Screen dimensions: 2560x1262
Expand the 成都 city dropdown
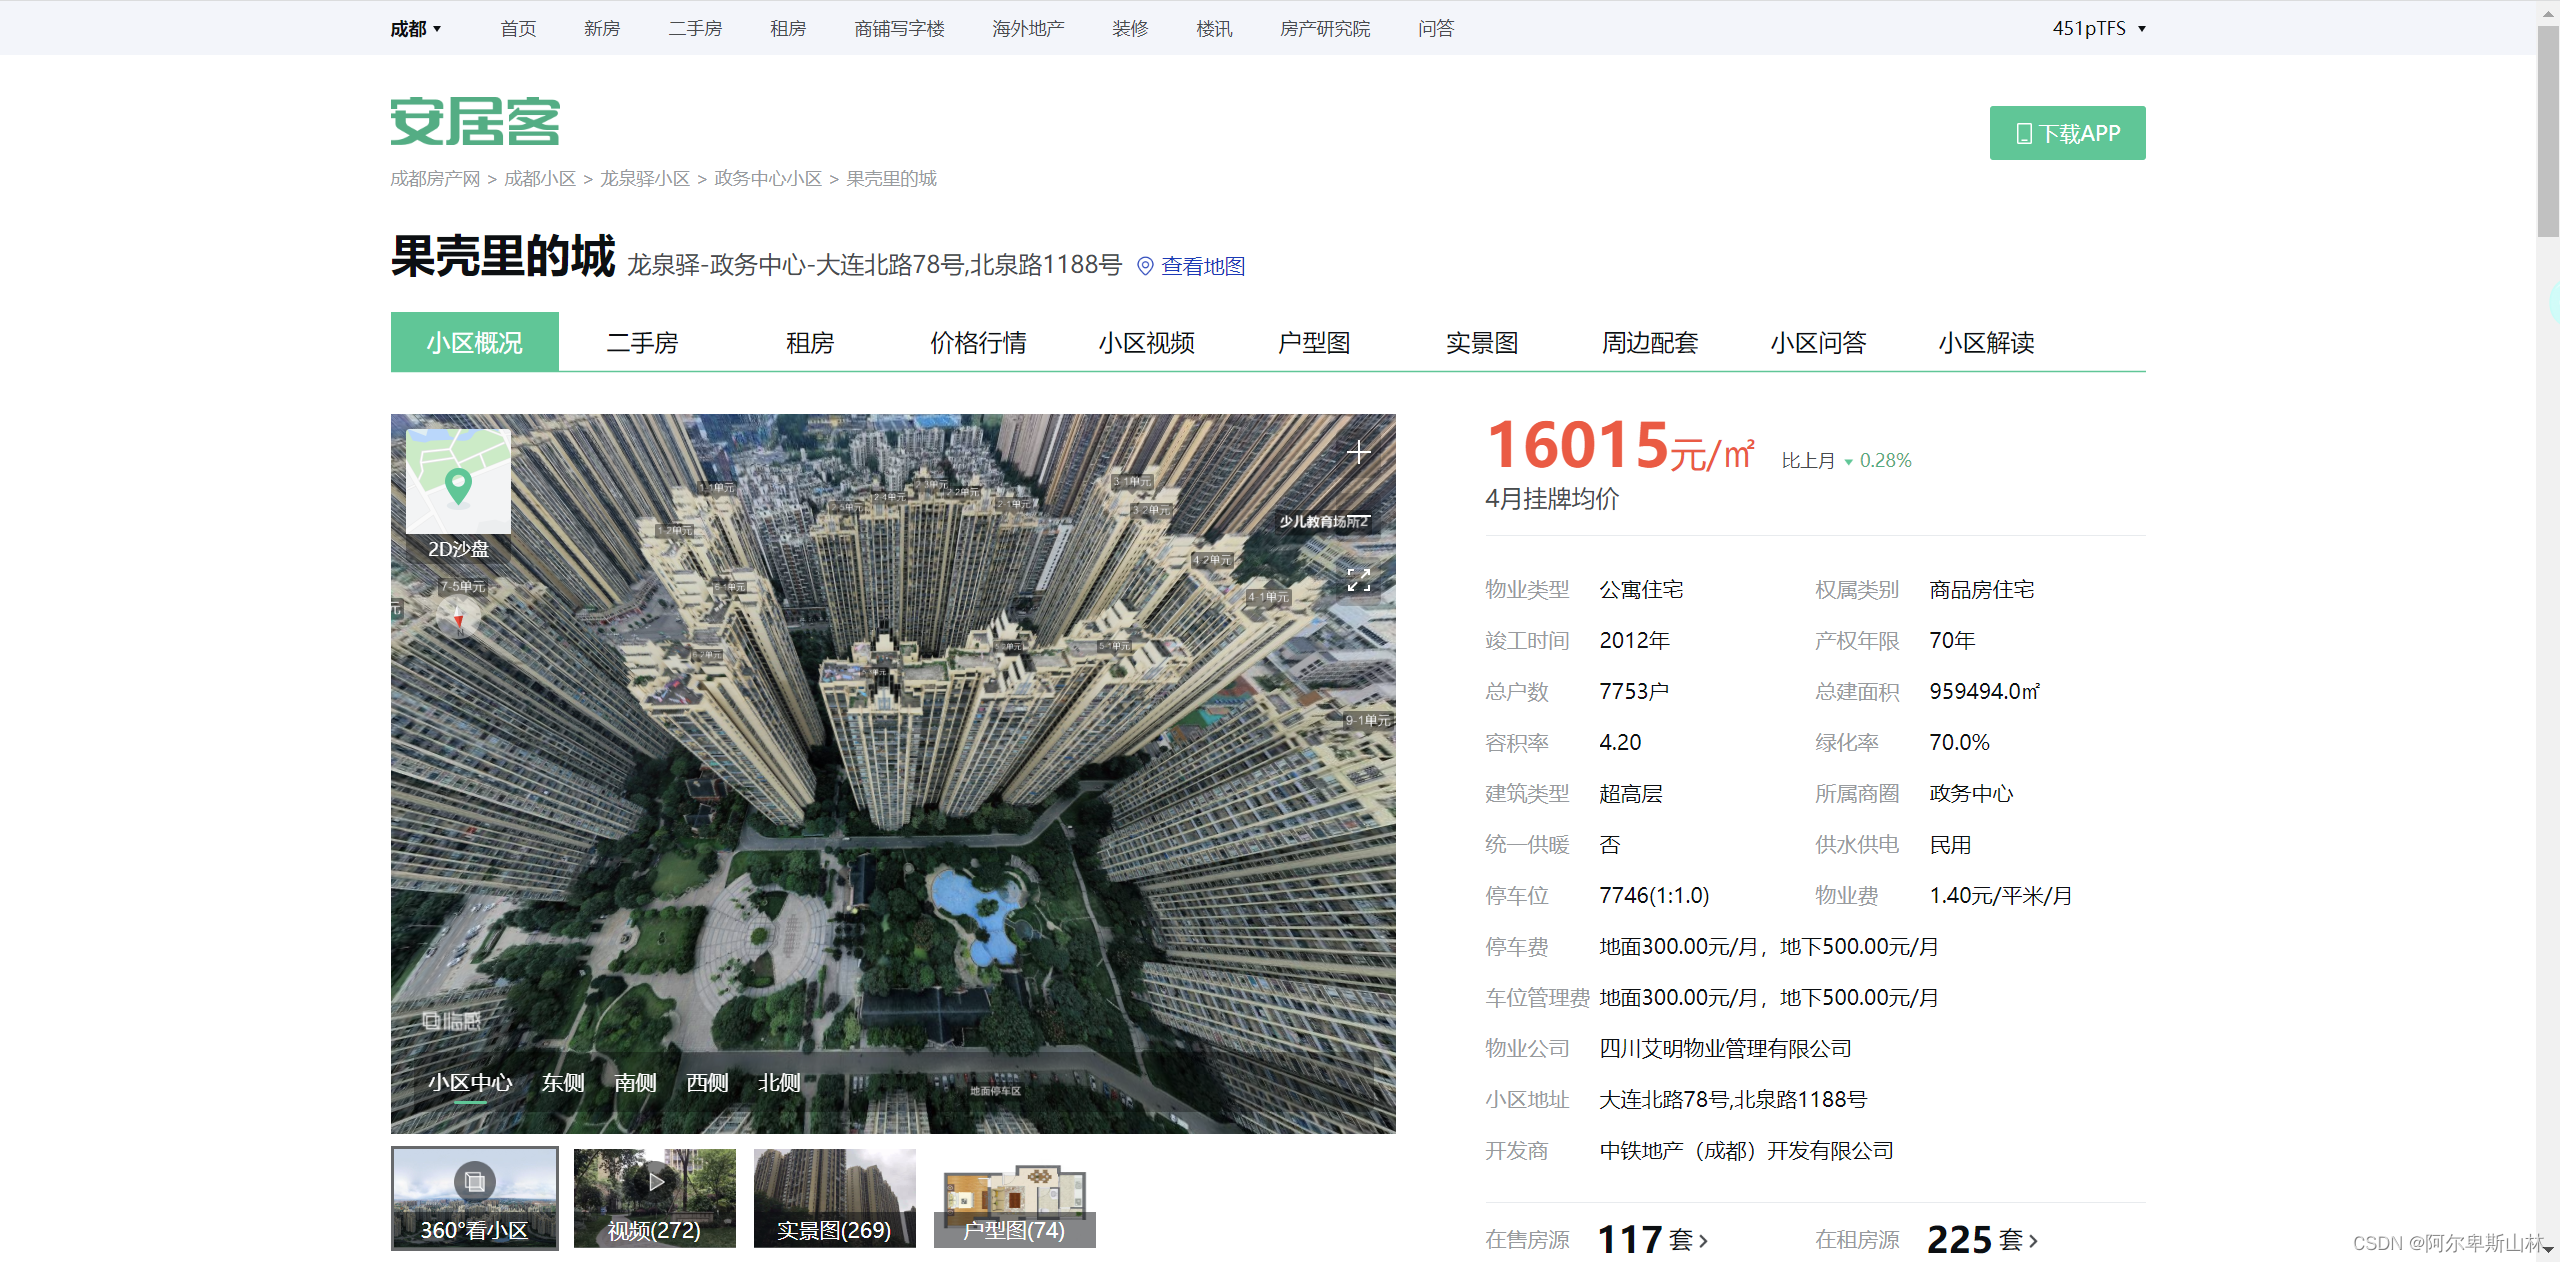point(415,29)
